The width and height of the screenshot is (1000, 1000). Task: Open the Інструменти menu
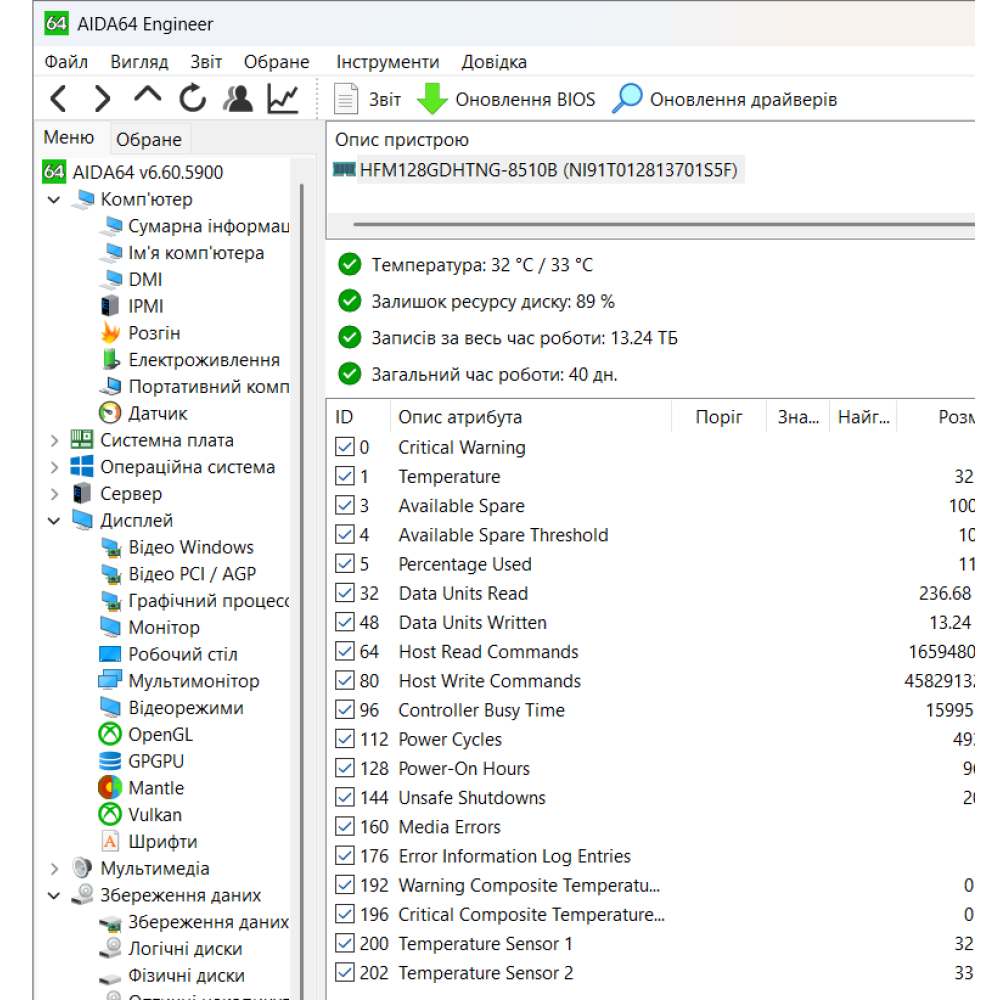[387, 62]
